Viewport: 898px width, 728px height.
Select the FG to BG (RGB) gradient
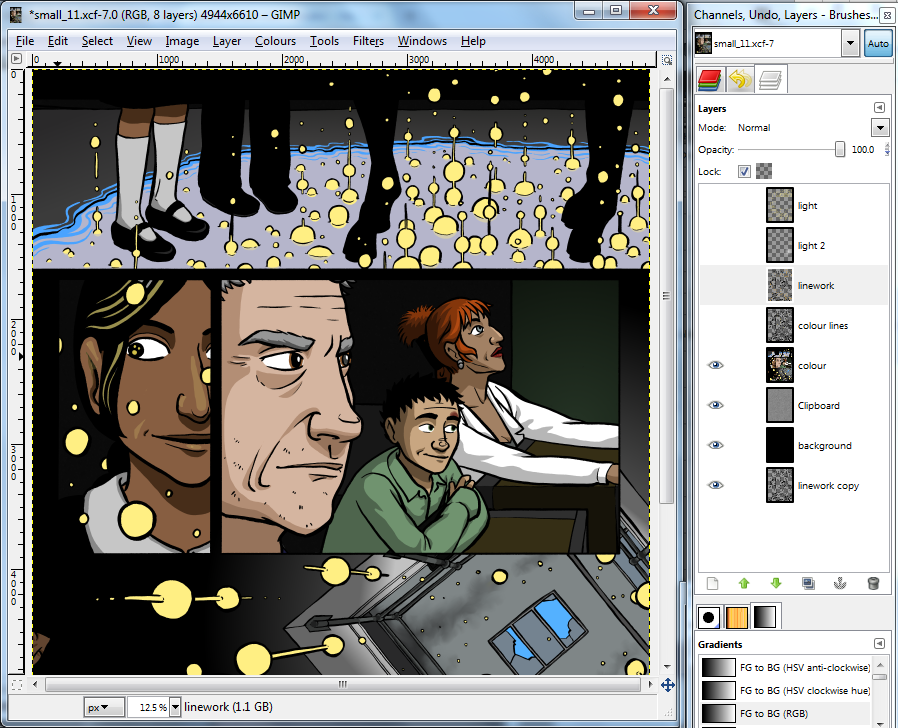784,714
